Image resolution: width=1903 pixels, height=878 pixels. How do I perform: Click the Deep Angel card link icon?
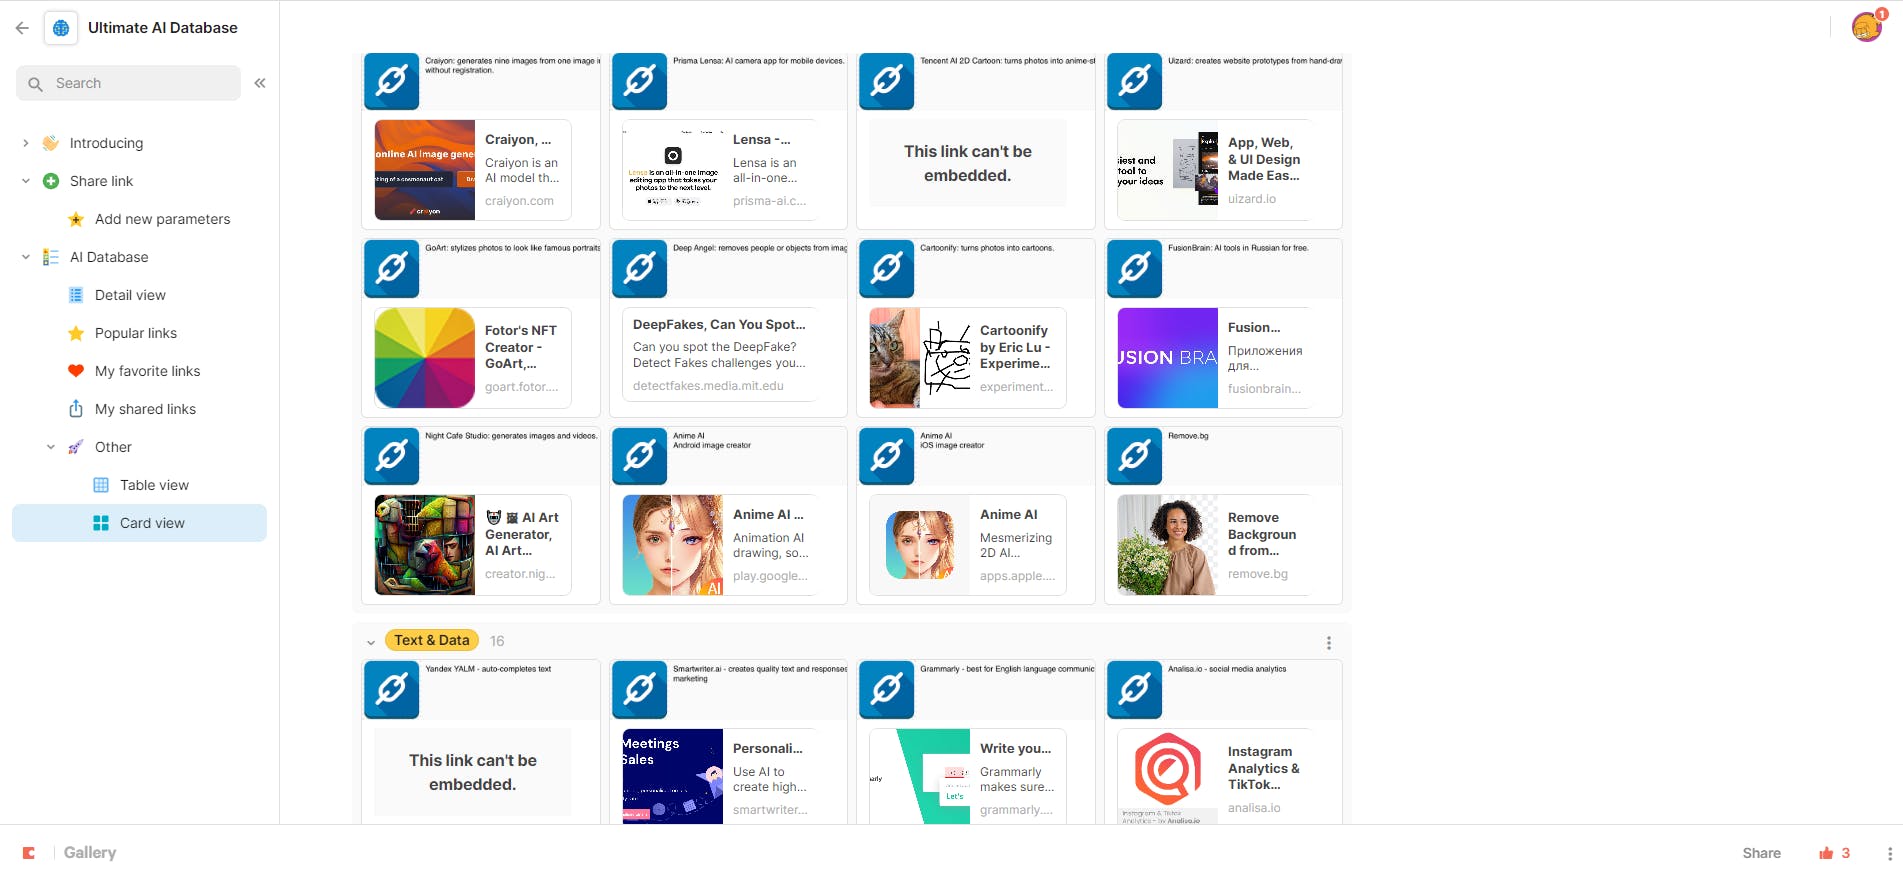click(x=639, y=268)
